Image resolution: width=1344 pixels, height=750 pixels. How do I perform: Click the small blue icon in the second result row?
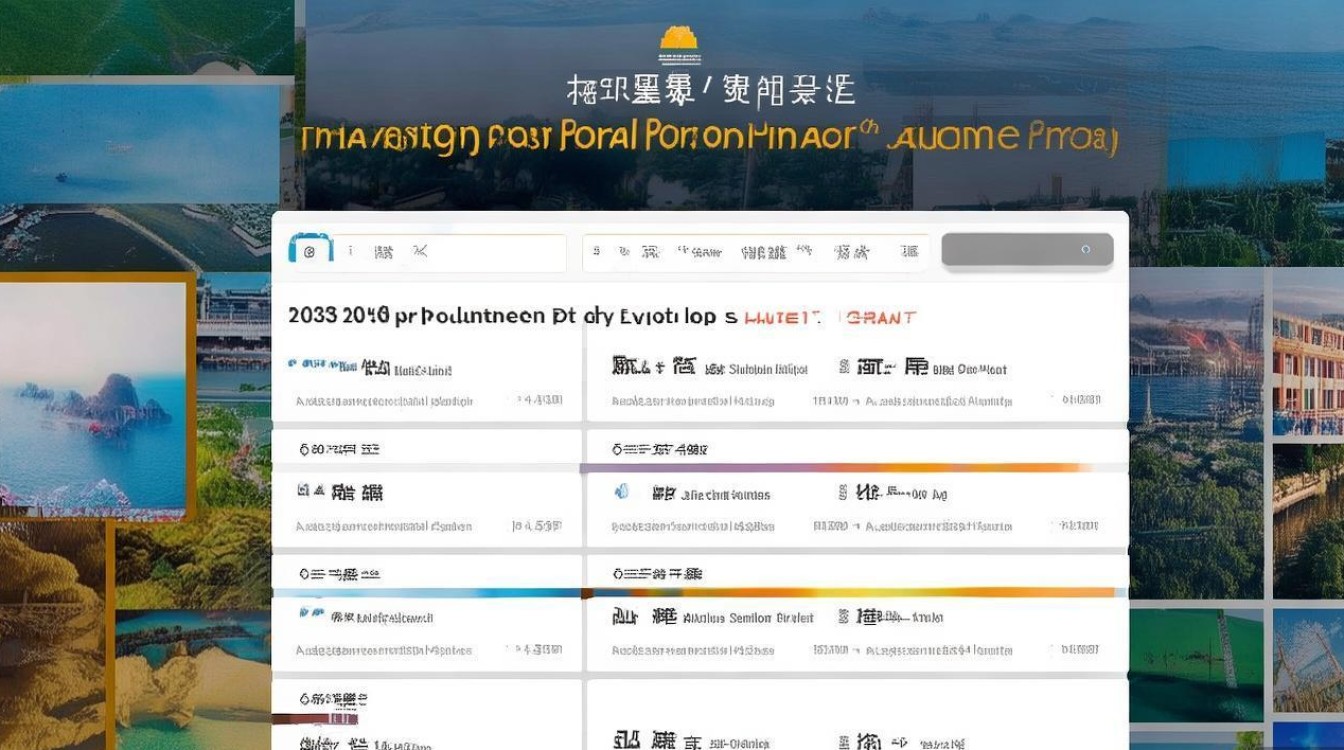pos(621,492)
